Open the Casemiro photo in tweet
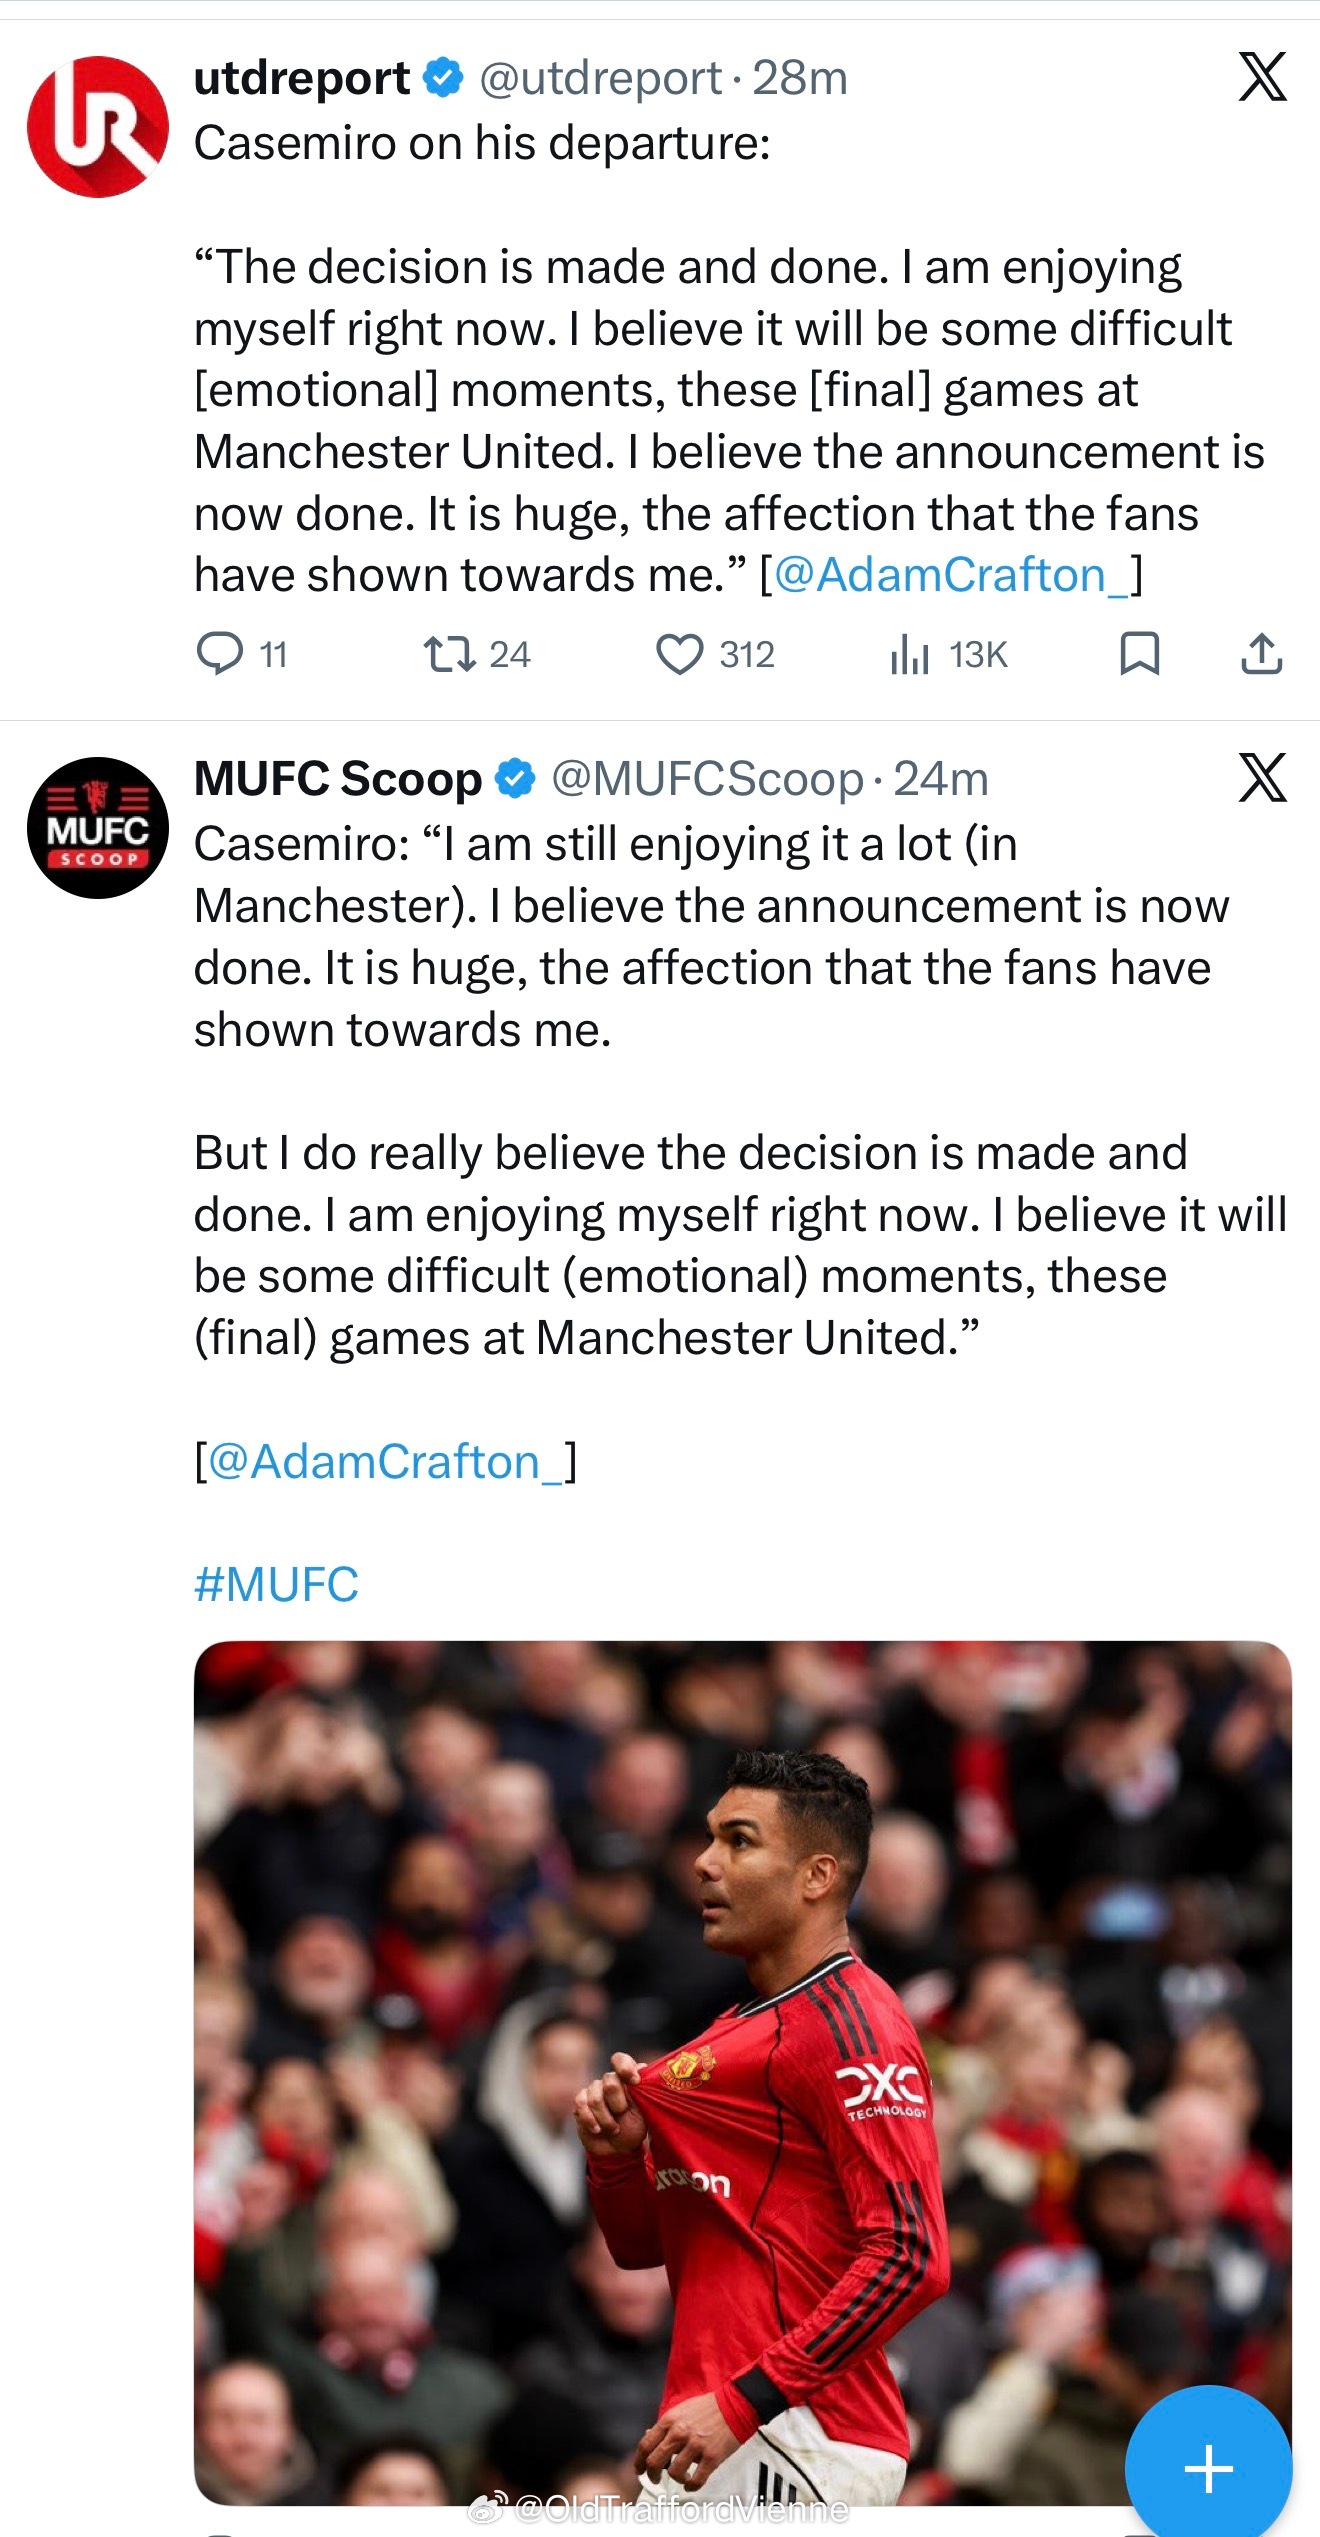 tap(742, 2070)
